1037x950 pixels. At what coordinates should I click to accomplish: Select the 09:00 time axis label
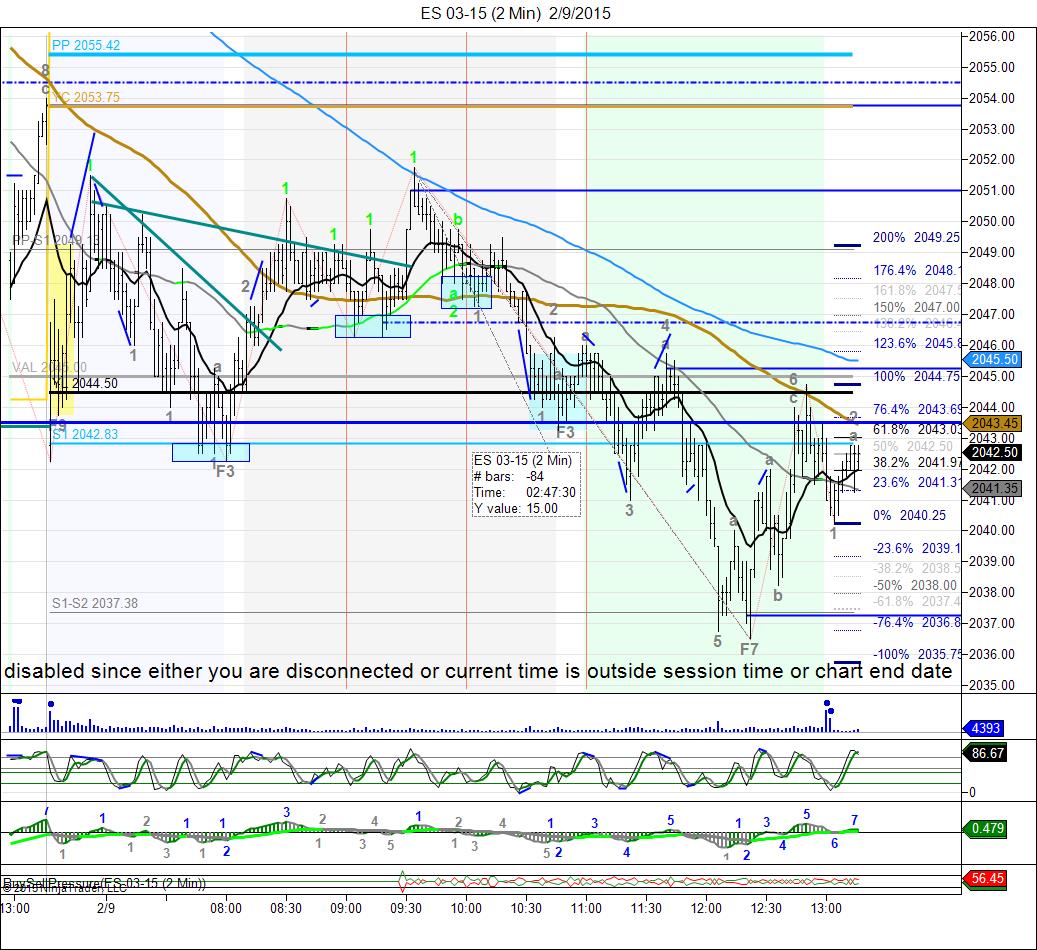tap(346, 908)
